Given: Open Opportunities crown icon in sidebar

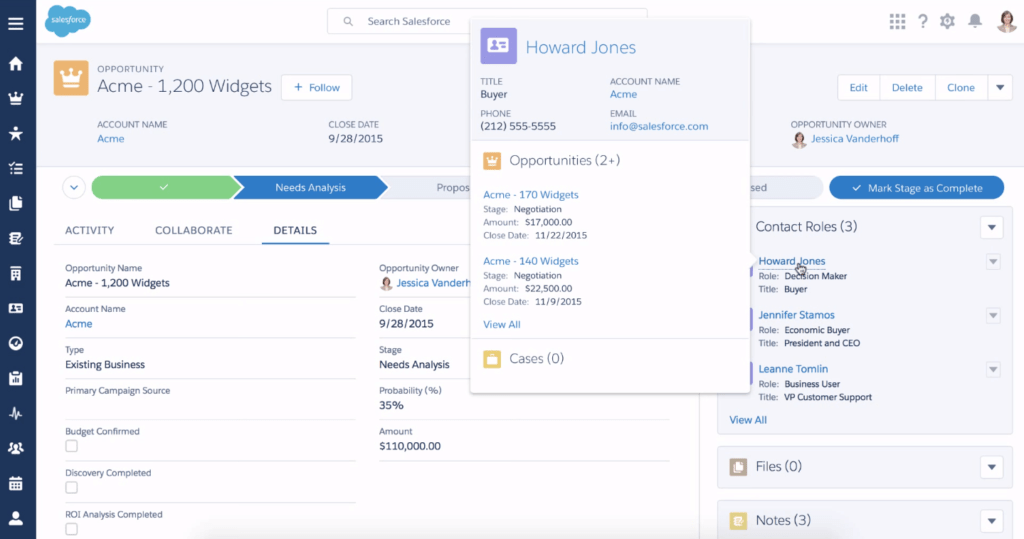Looking at the screenshot, I should coord(16,99).
